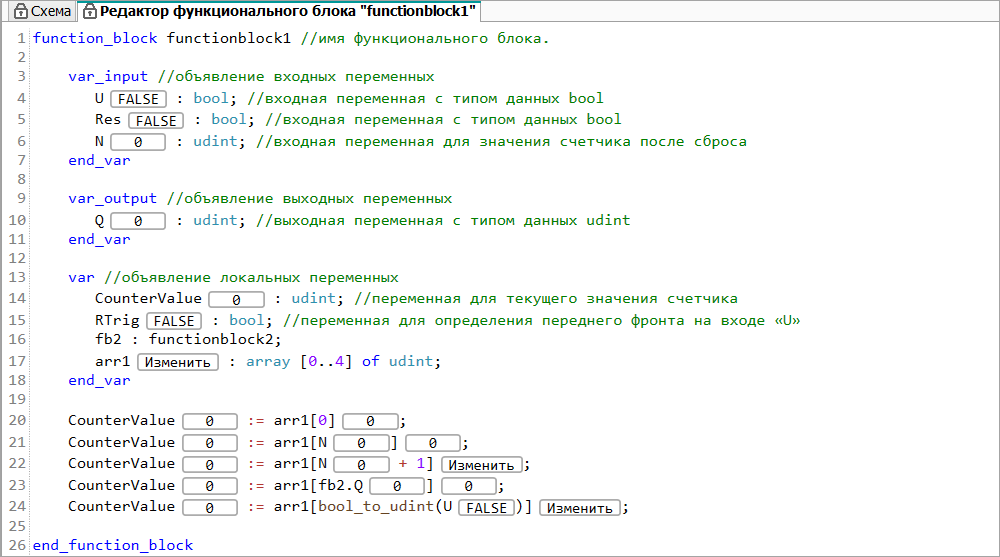Click the value field of output variable Q
1000x557 pixels.
(137, 221)
